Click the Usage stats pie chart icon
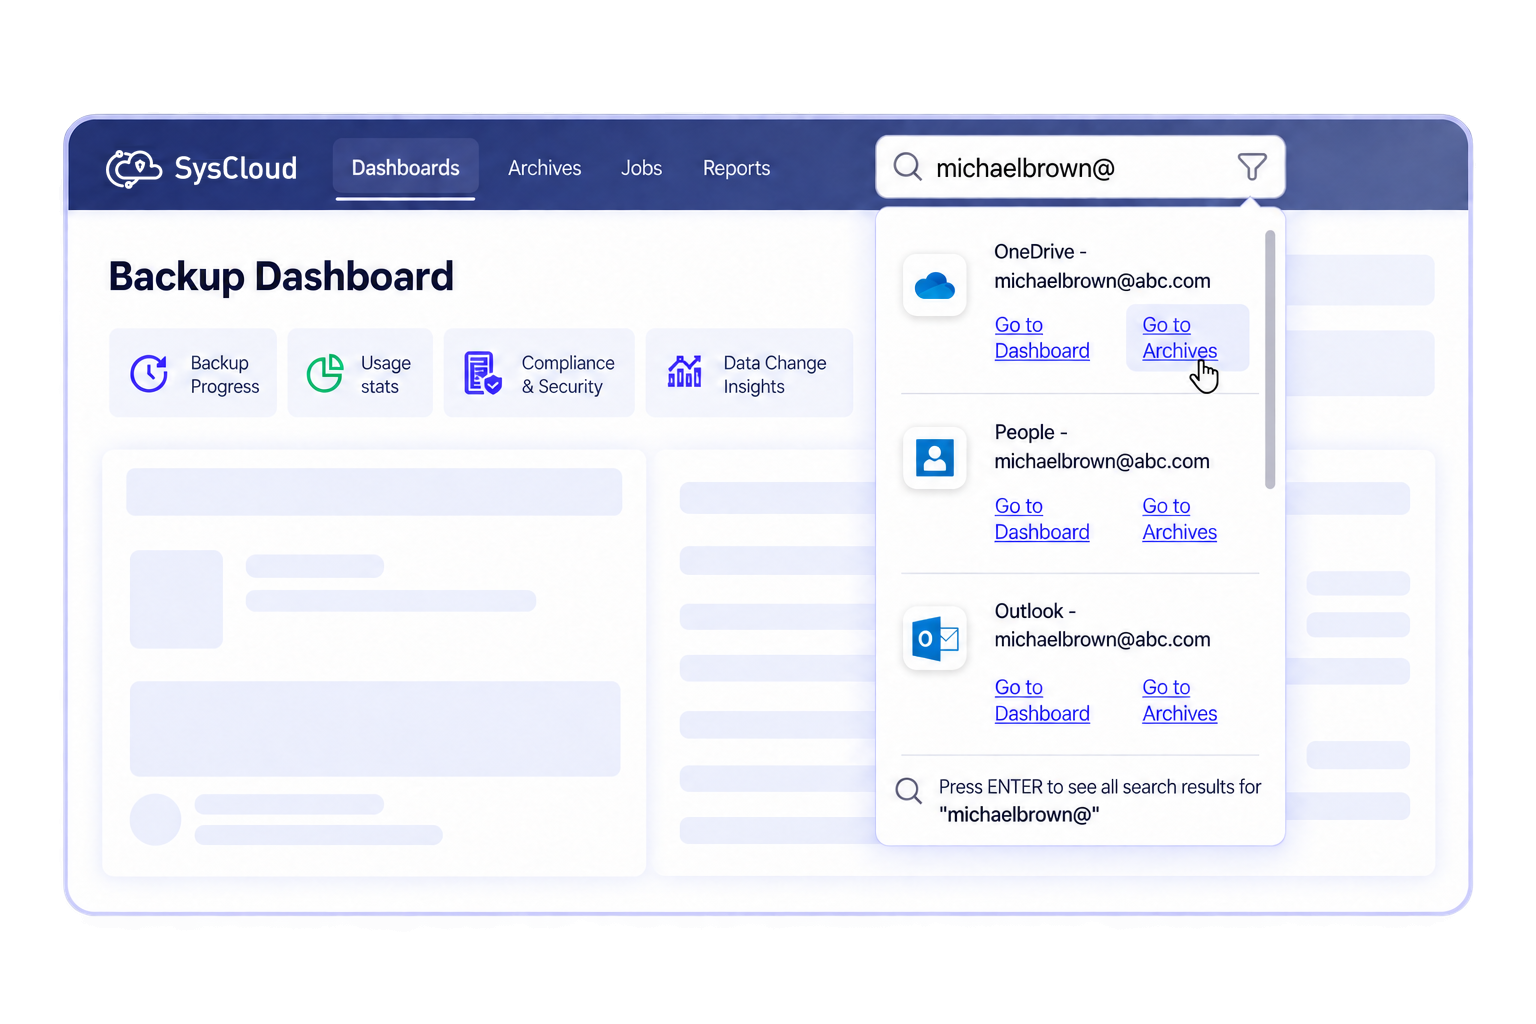Image resolution: width=1536 pixels, height=1024 pixels. pos(325,373)
